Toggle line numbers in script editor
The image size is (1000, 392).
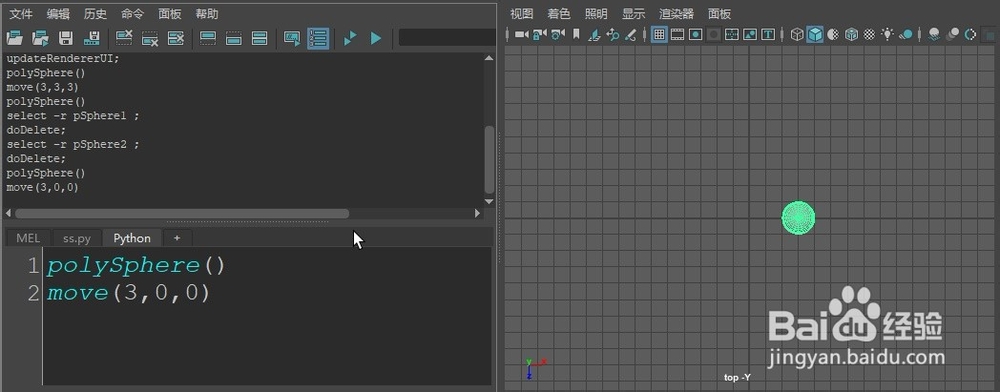(x=318, y=38)
